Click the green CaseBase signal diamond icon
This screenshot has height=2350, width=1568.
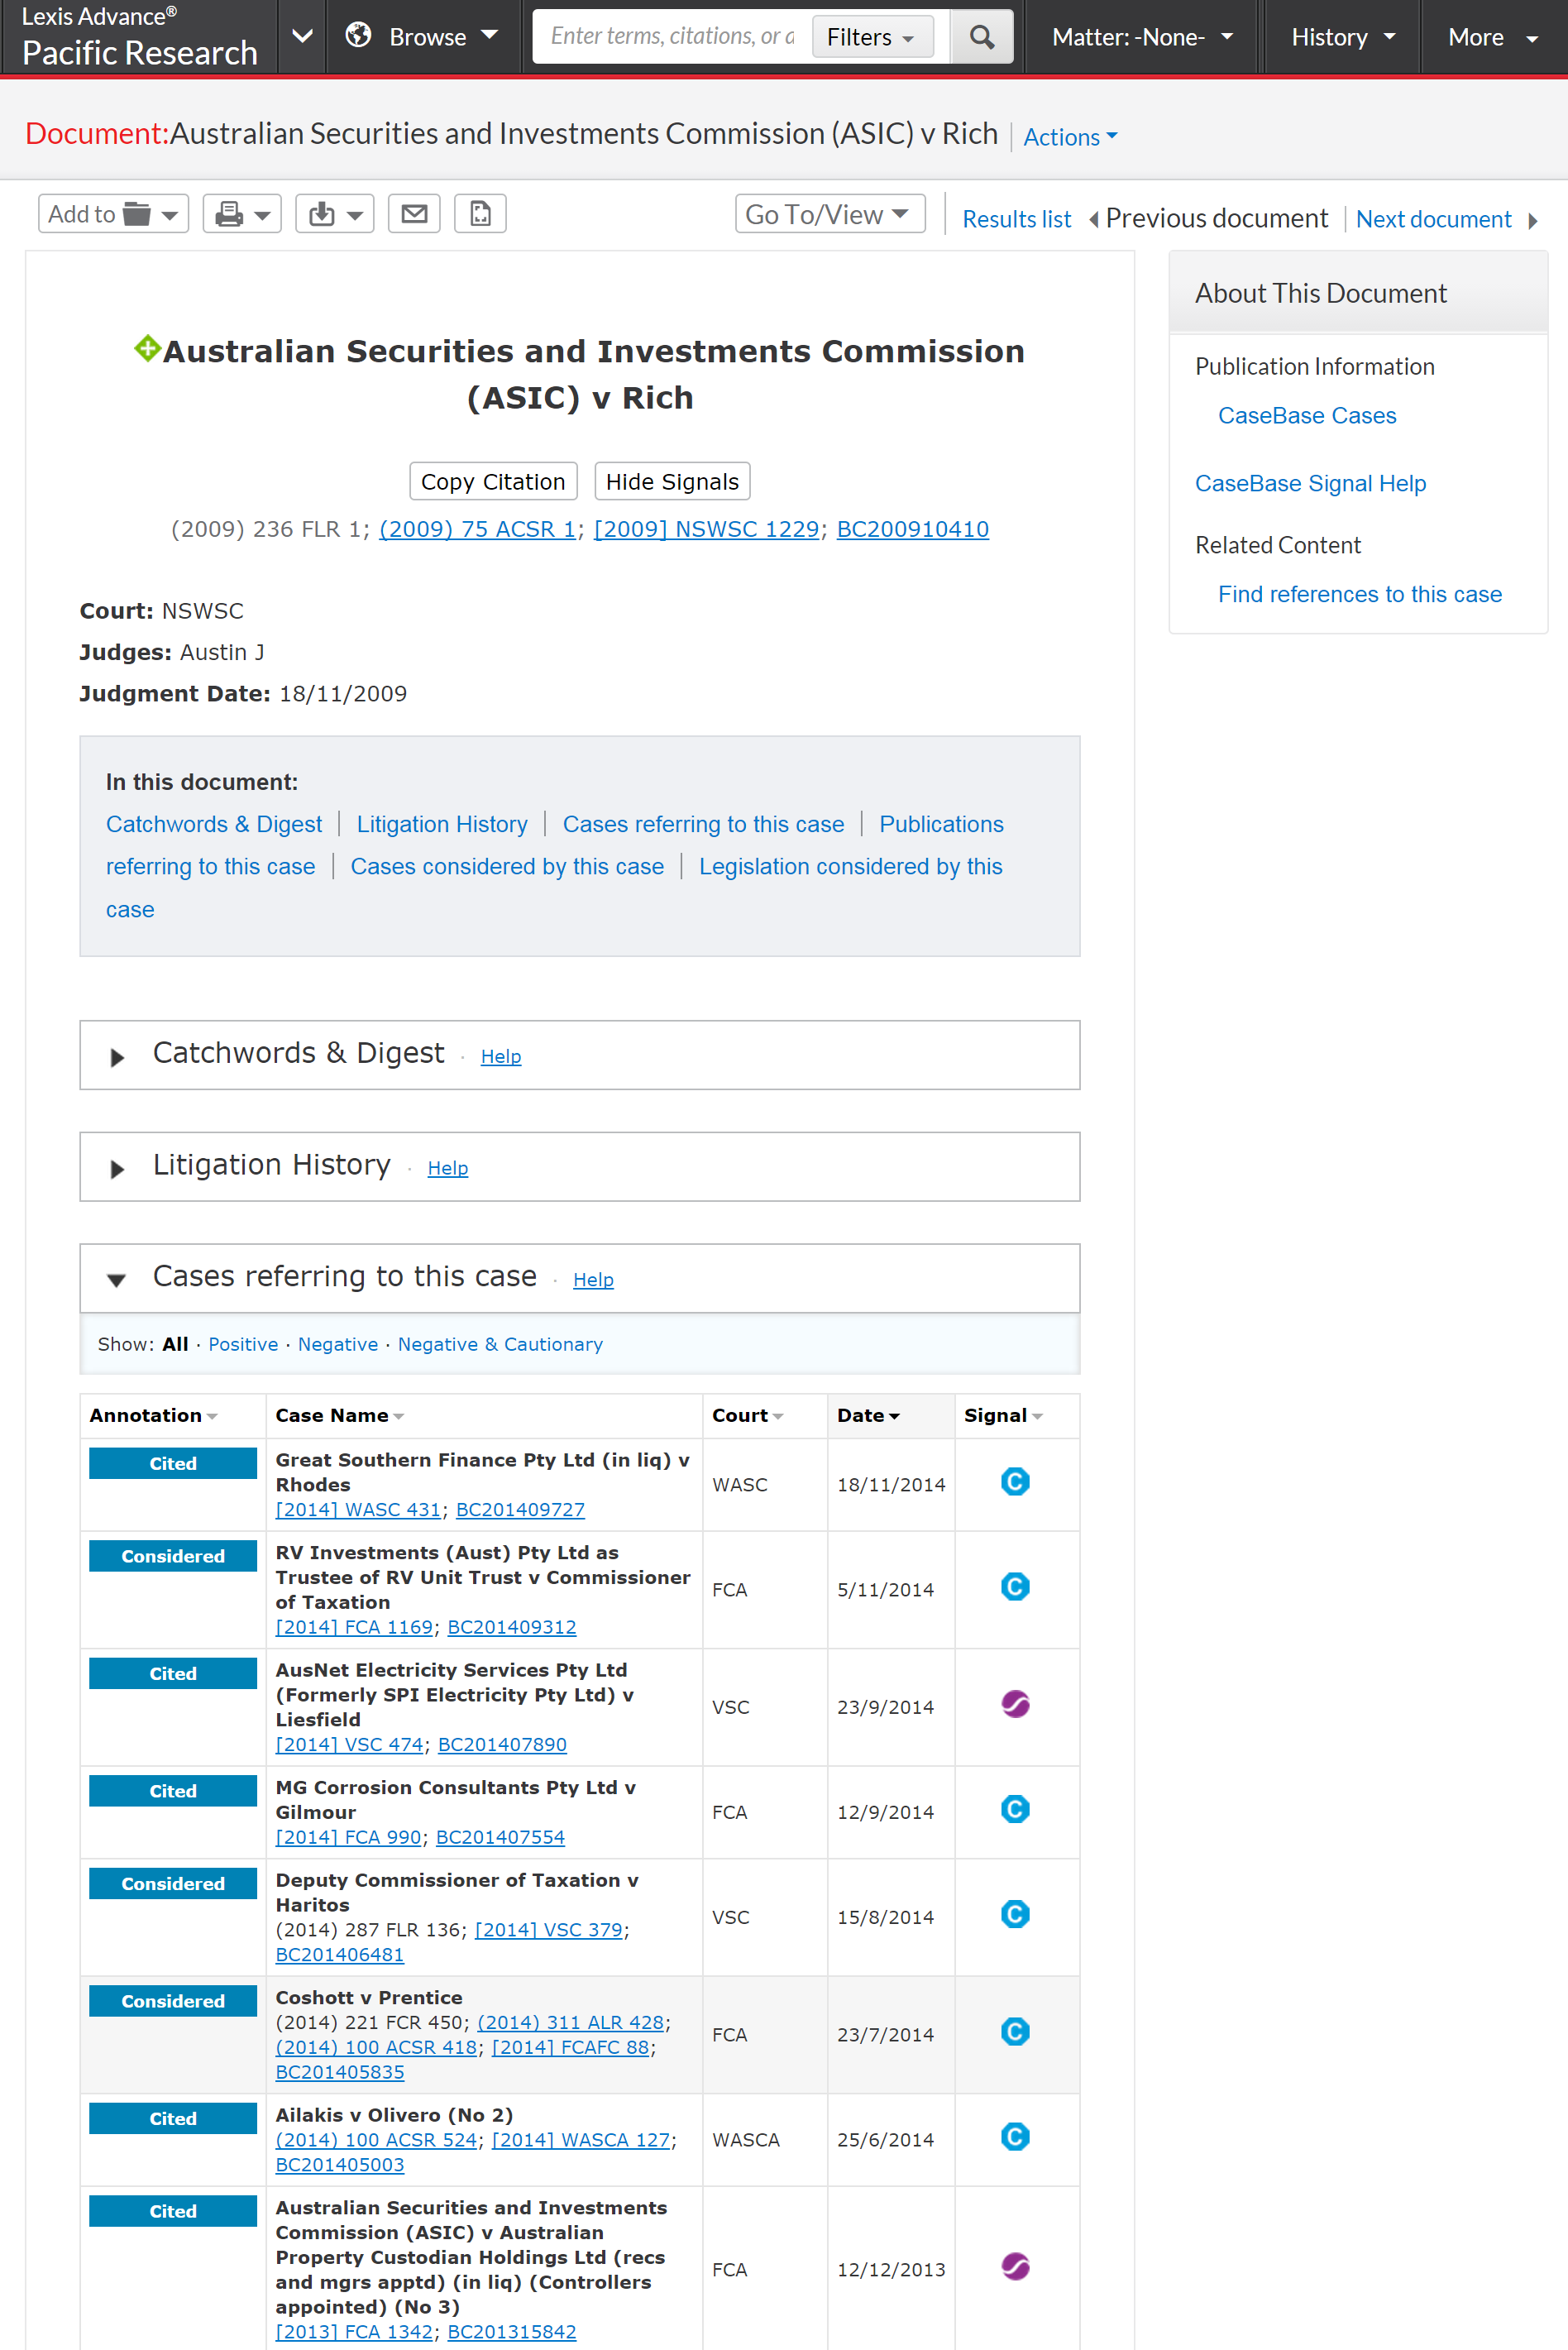148,348
